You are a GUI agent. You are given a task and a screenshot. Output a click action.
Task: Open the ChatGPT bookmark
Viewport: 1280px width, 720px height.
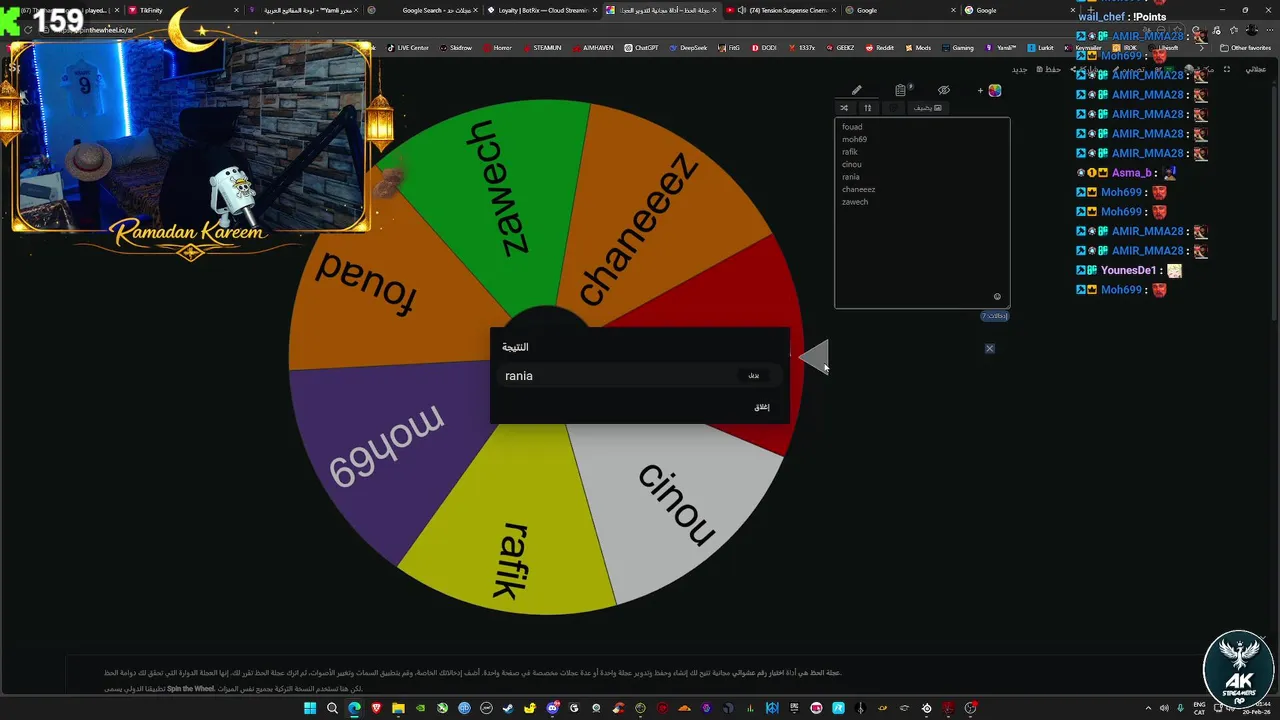[x=641, y=47]
